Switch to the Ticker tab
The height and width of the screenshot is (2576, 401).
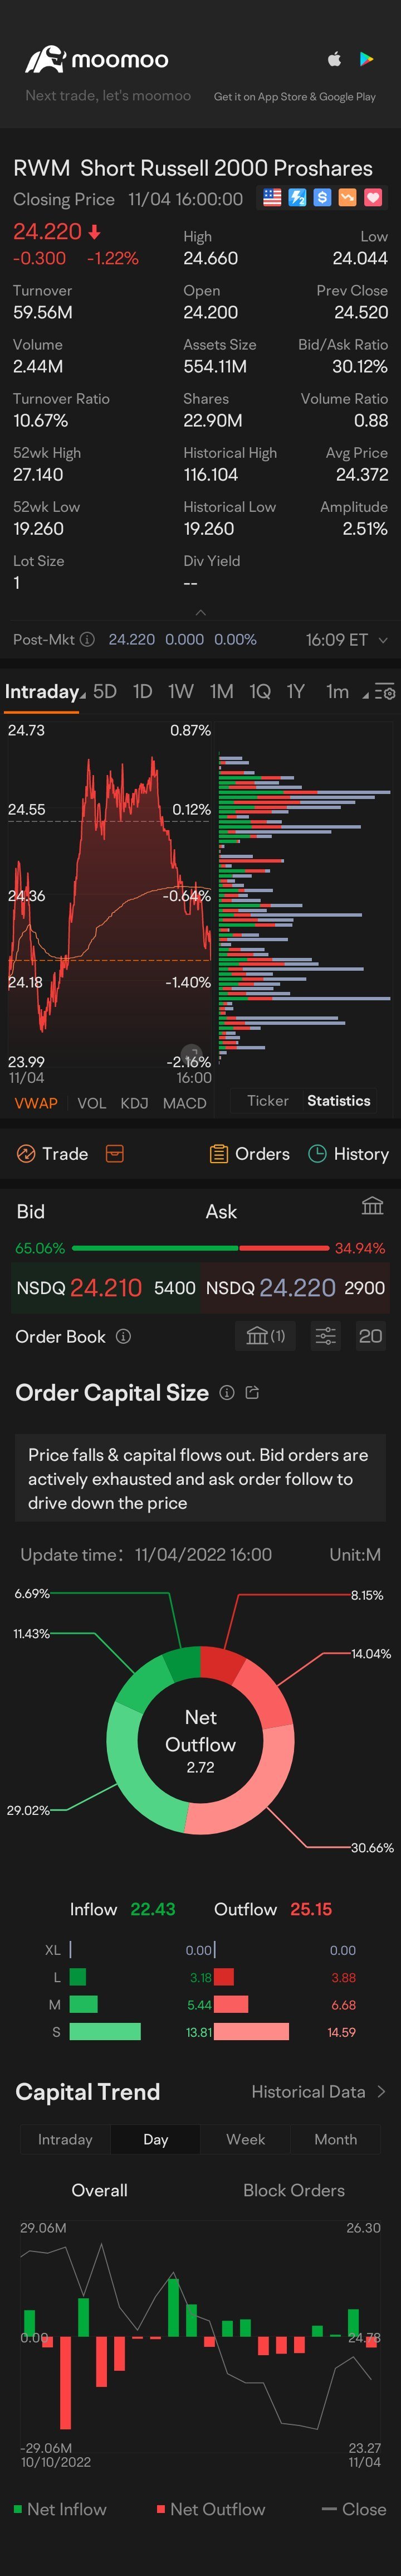267,1100
